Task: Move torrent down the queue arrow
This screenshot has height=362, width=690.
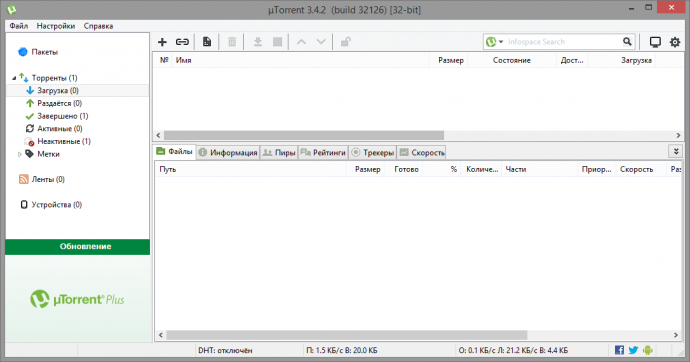Action: [321, 42]
